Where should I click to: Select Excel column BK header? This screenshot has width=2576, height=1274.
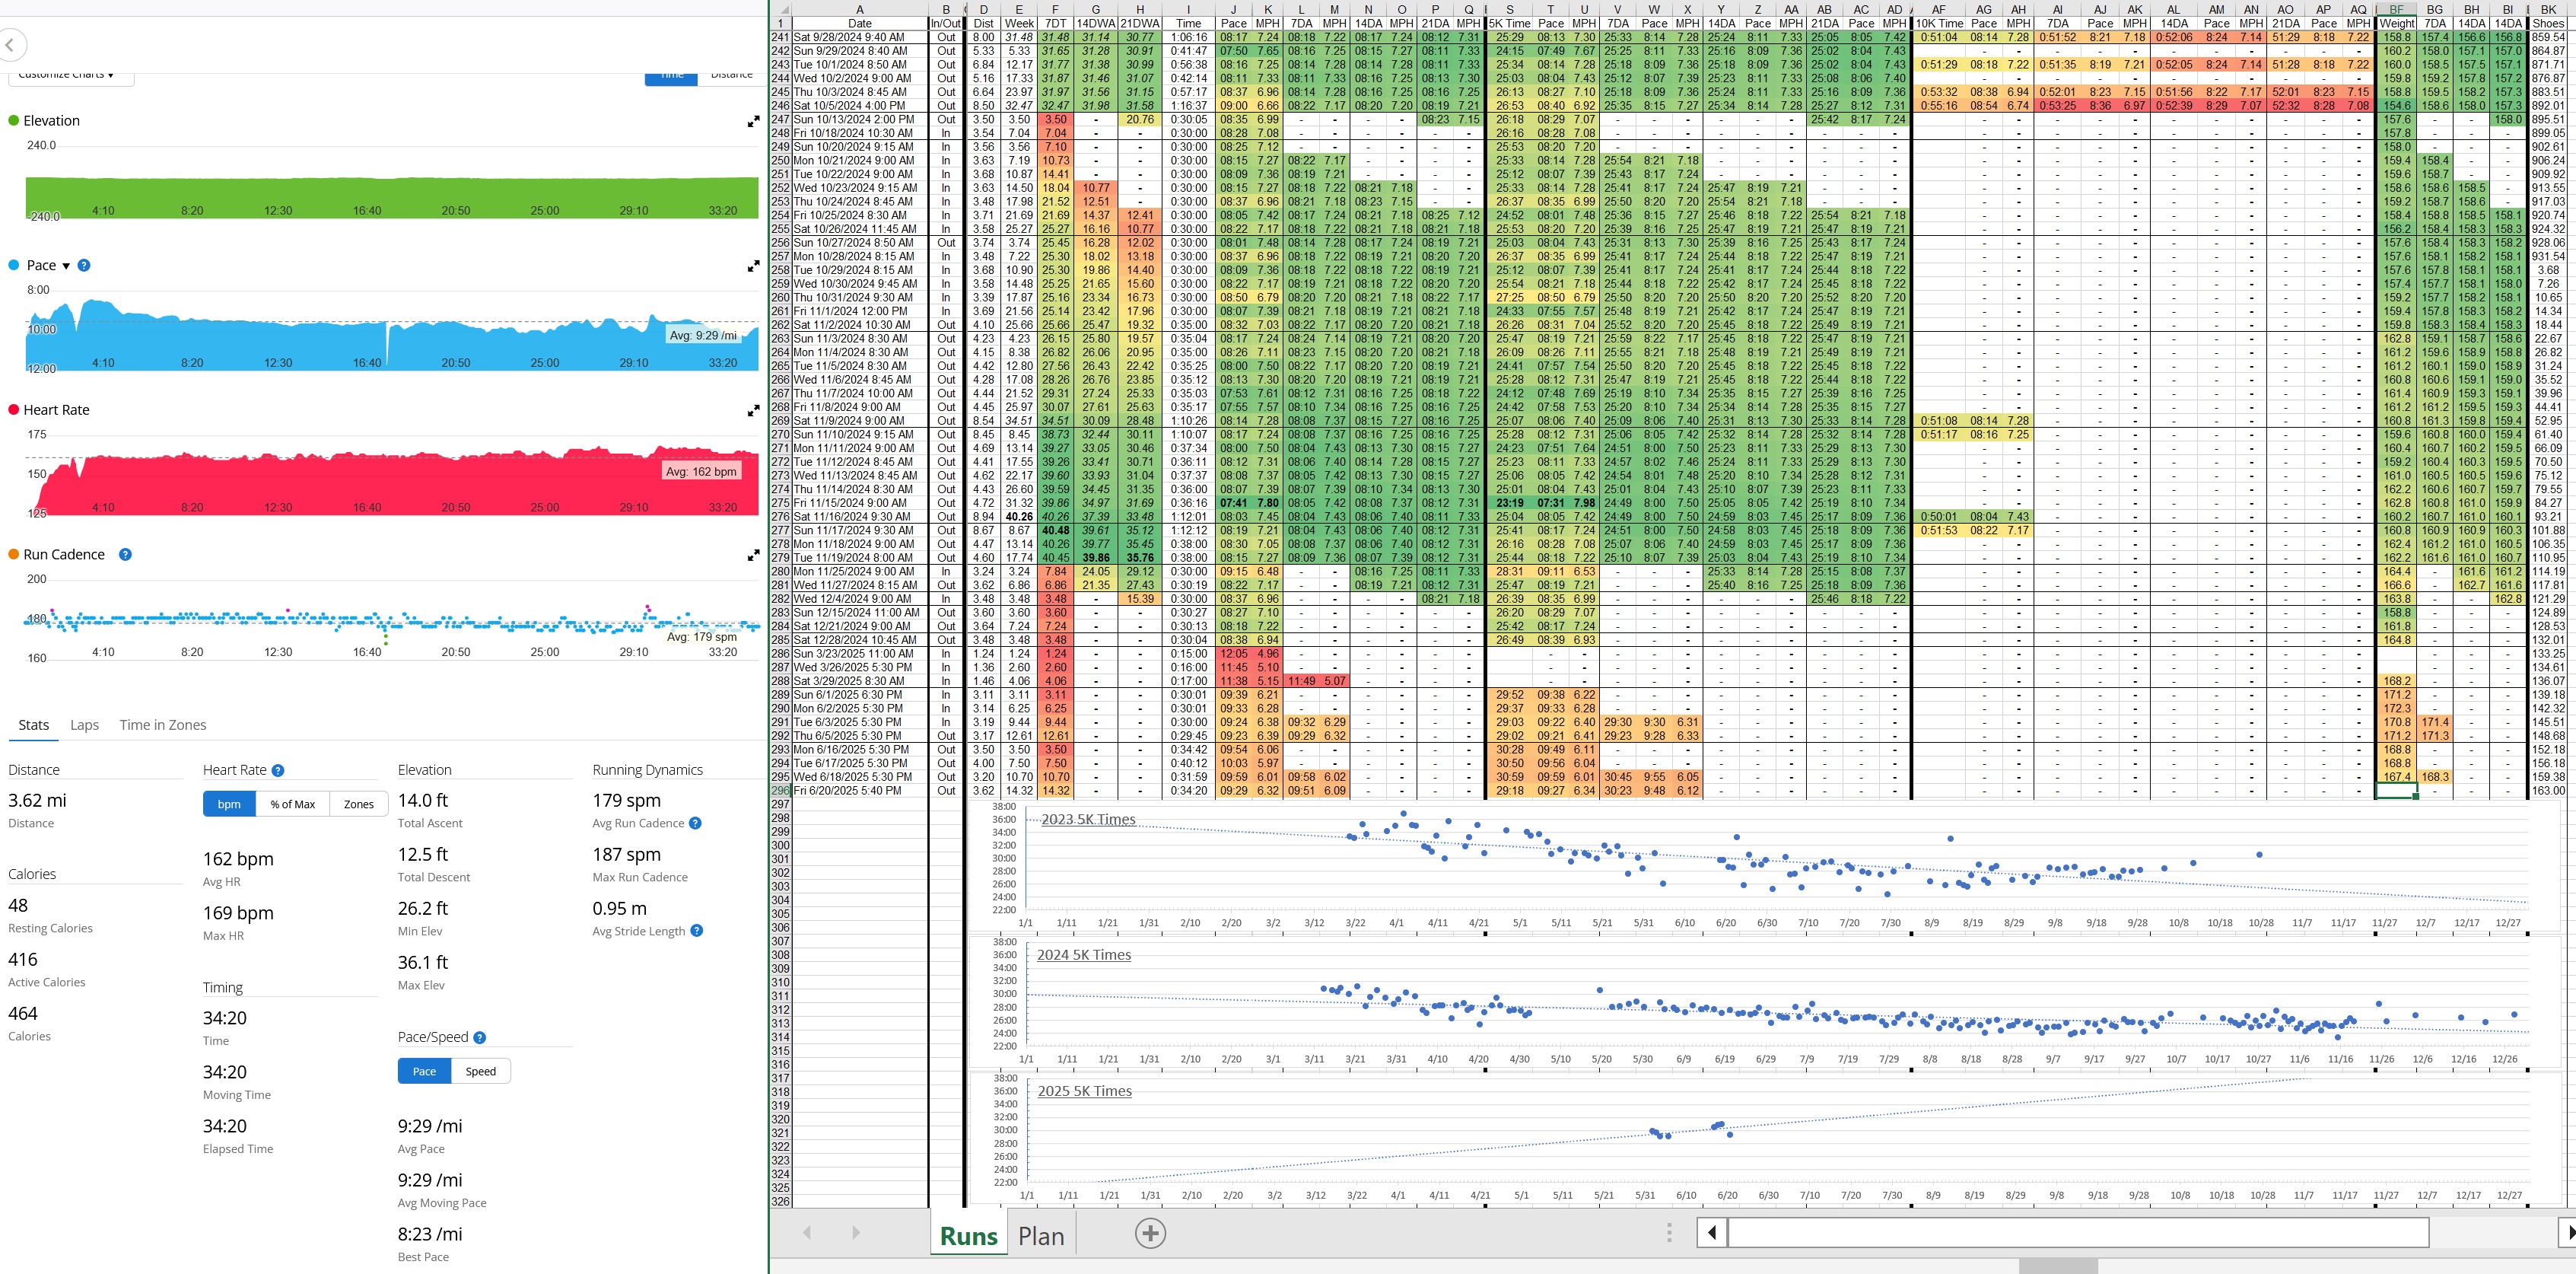[2548, 9]
